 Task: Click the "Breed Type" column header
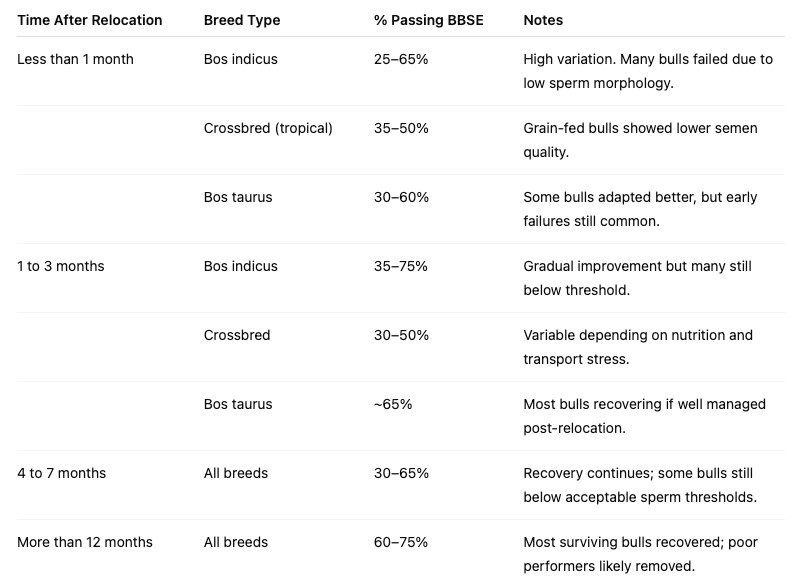point(241,20)
